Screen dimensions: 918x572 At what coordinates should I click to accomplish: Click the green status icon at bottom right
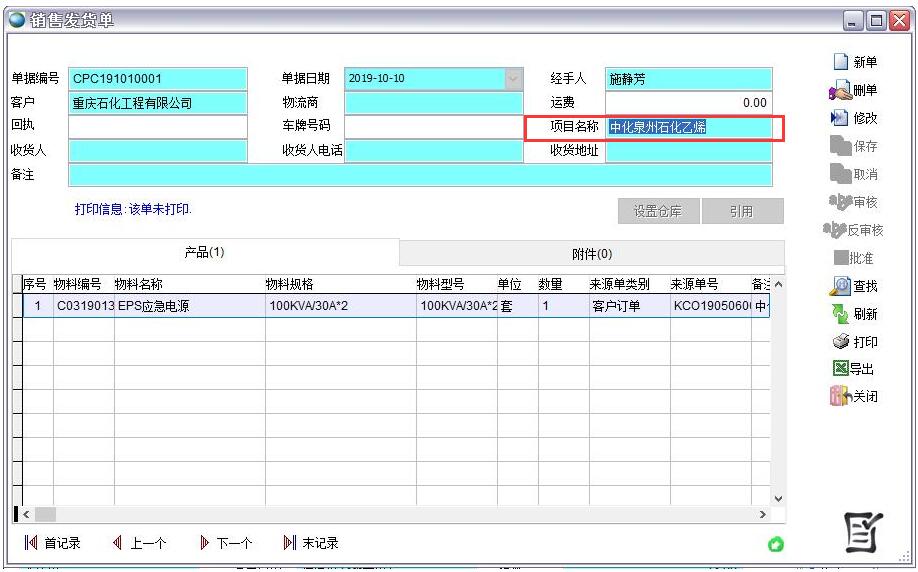[x=775, y=544]
